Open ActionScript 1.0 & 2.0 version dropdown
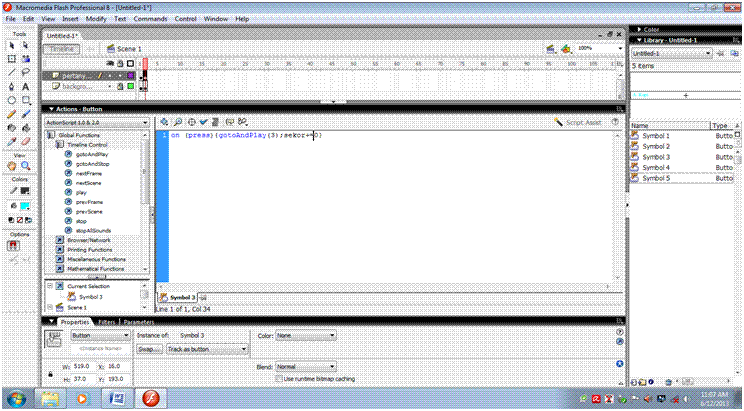 97,122
